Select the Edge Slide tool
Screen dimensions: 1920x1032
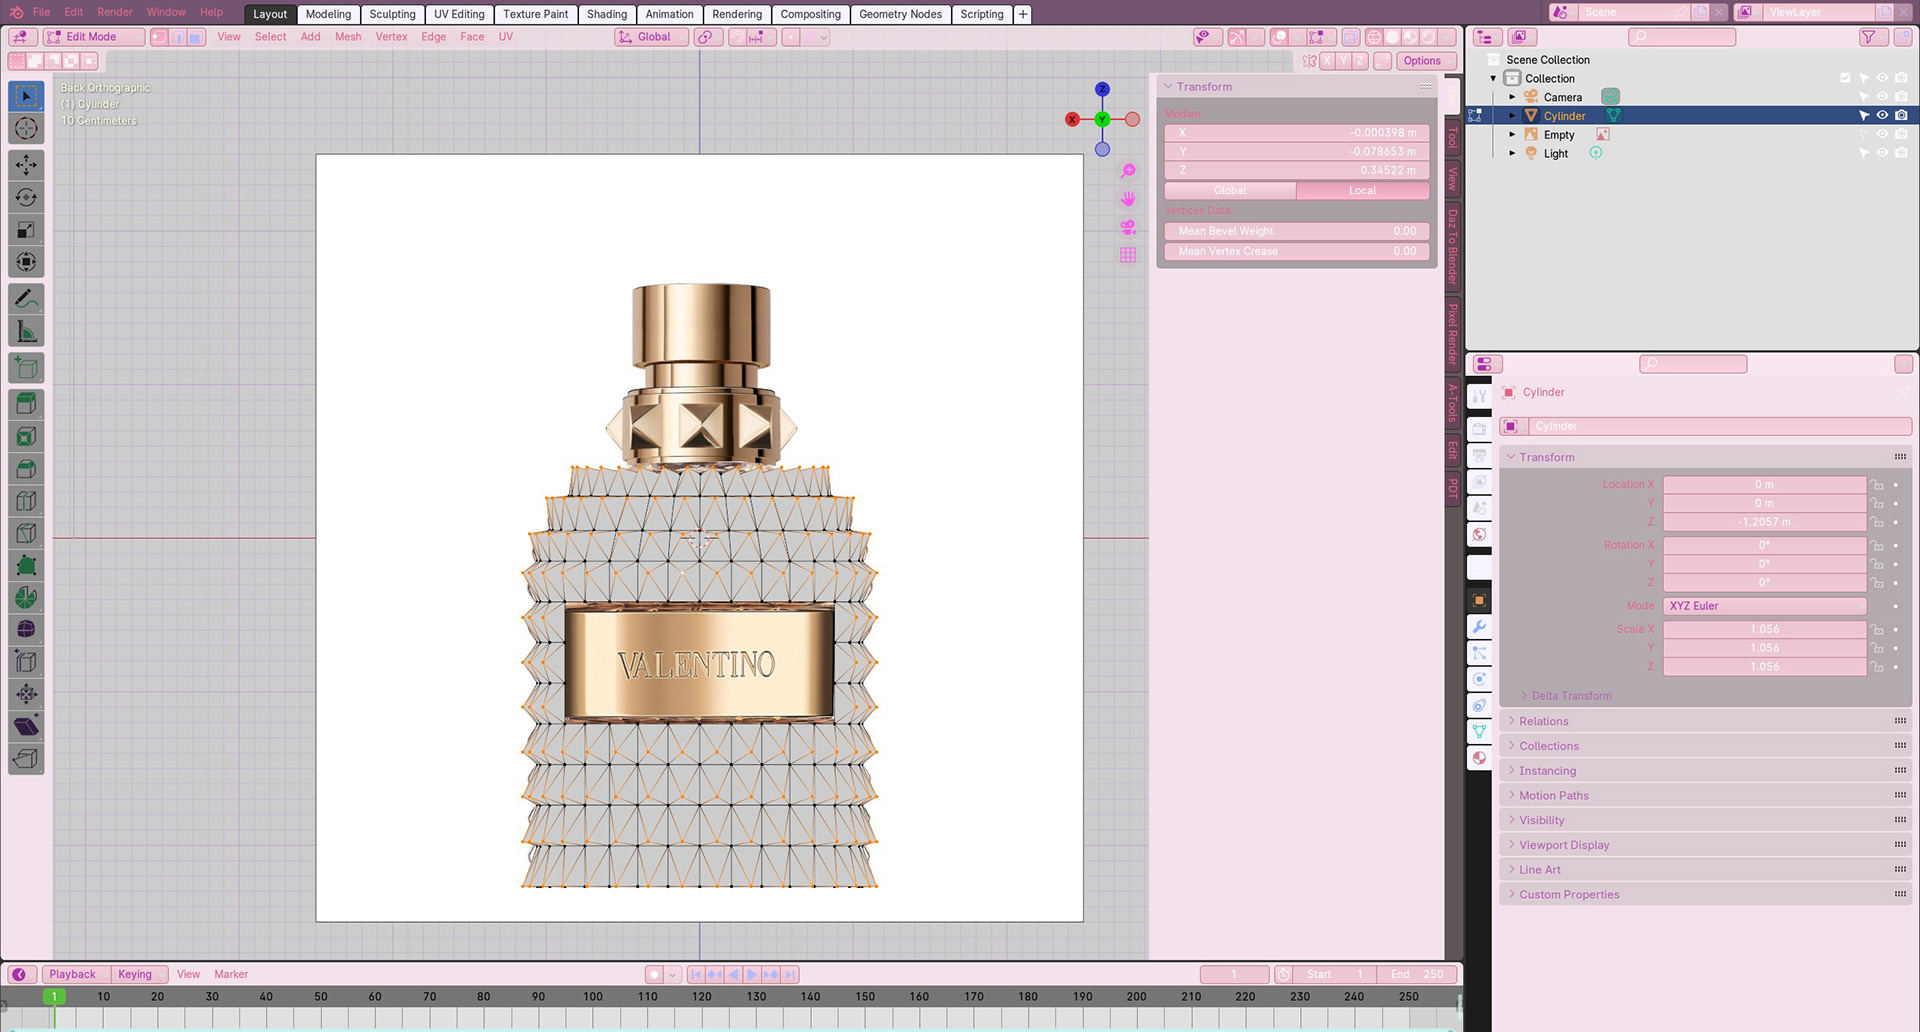point(26,662)
